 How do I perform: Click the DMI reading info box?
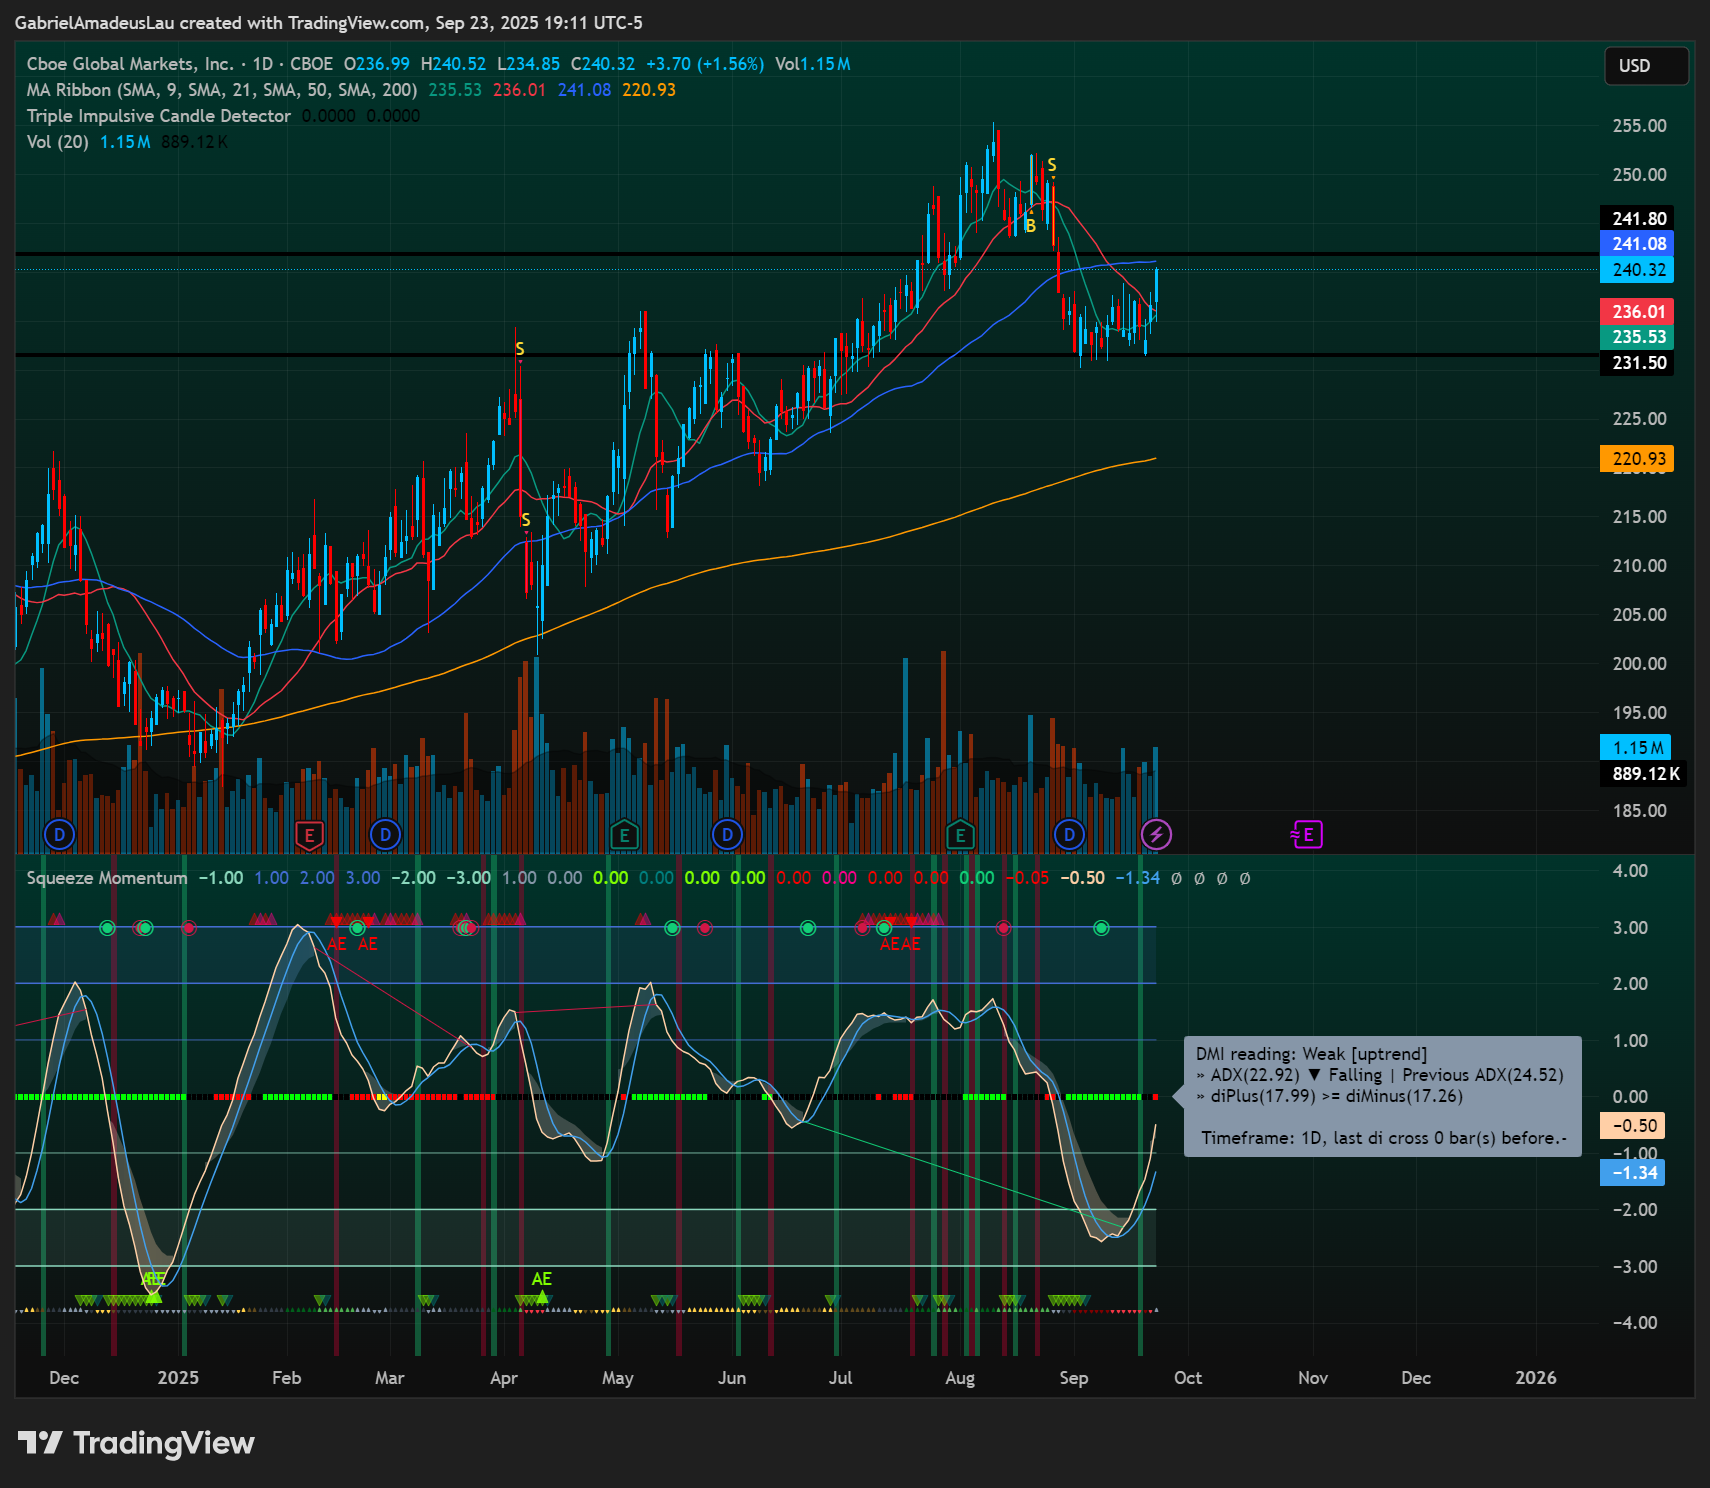point(1383,1096)
